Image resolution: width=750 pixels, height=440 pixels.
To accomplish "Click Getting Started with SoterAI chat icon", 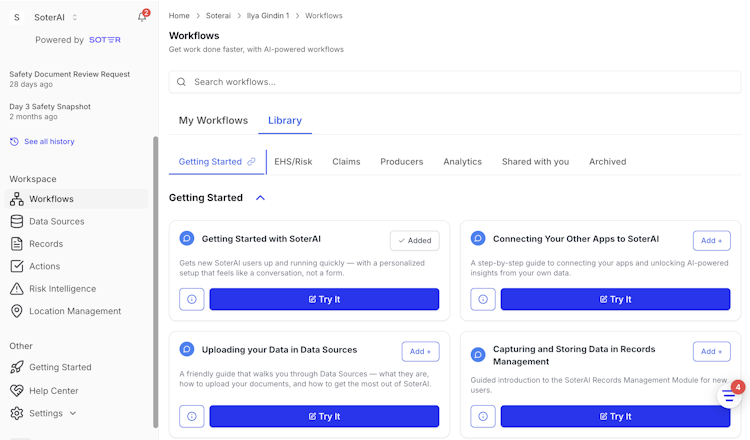I will point(187,238).
